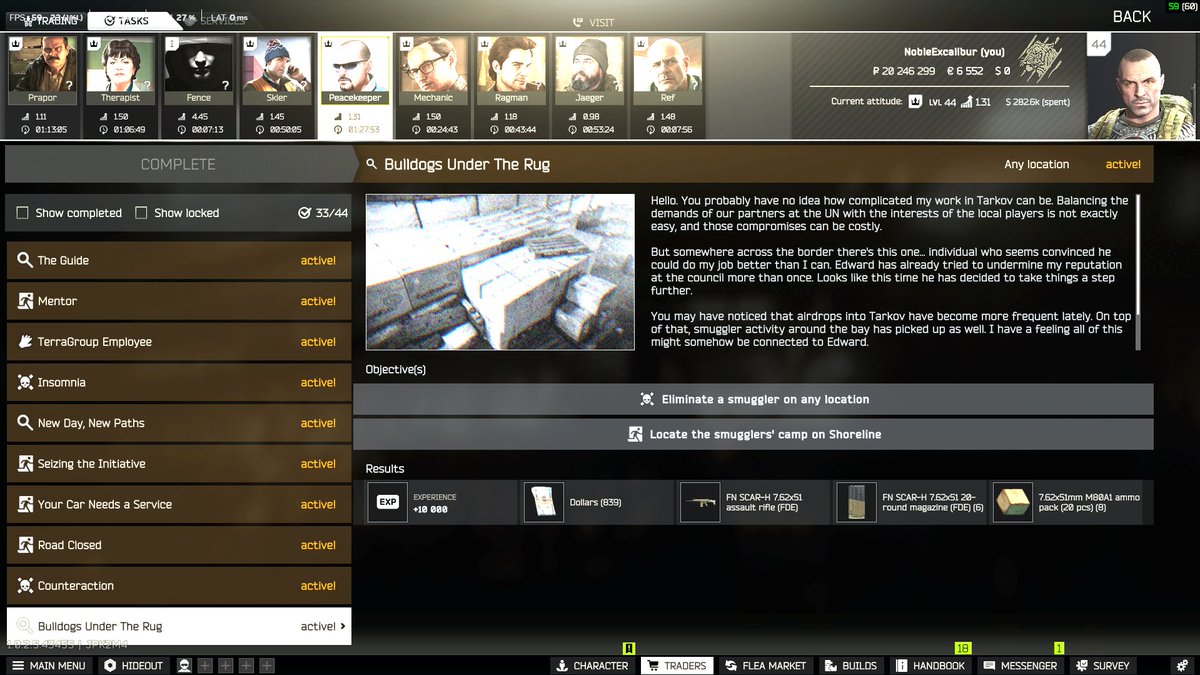This screenshot has height=675, width=1200.
Task: Select Peacekeeper's trader portrait
Action: (x=355, y=67)
